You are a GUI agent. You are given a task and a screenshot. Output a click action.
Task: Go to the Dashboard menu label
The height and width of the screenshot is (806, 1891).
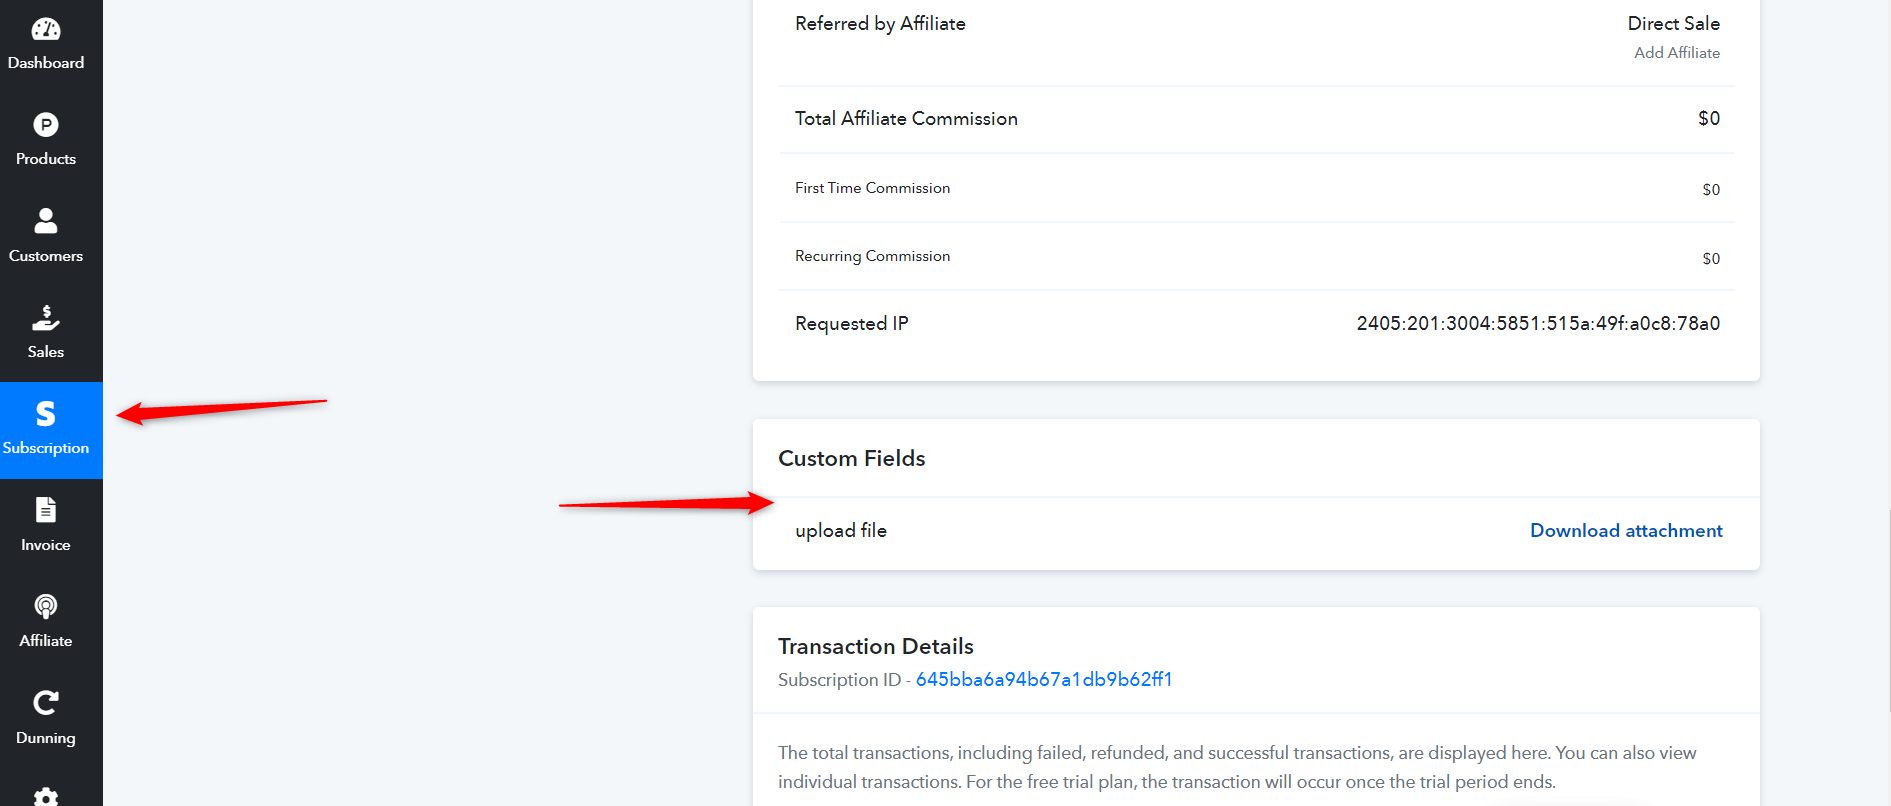(x=46, y=63)
